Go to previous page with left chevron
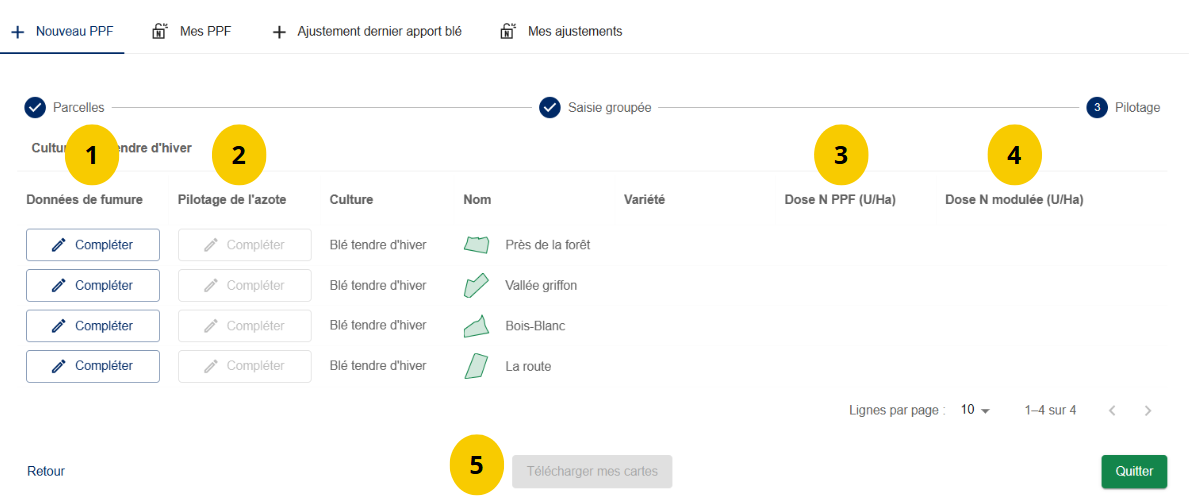 tap(1112, 410)
